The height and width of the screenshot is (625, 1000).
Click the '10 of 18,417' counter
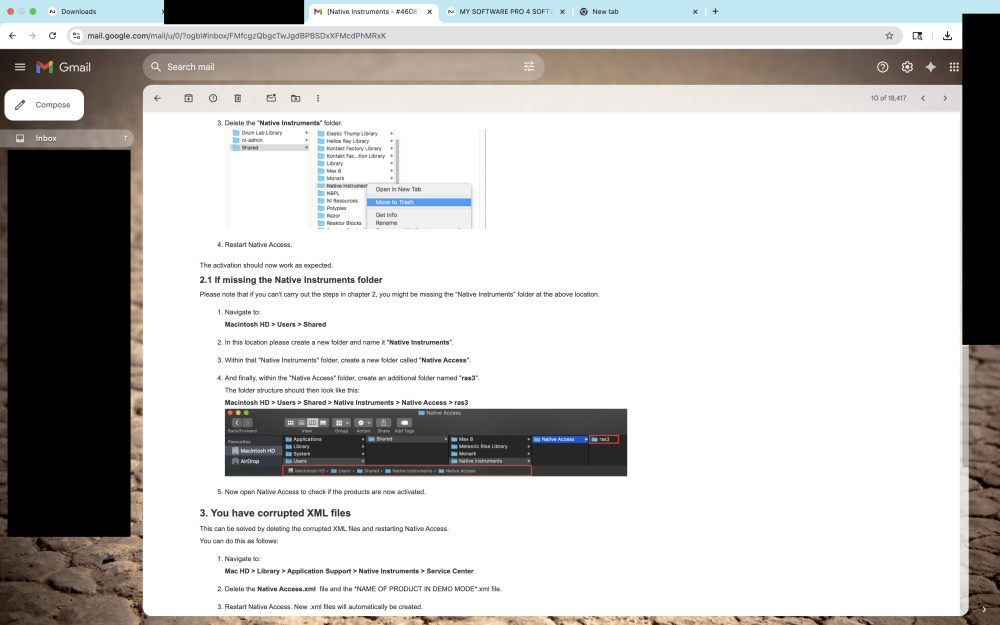click(888, 98)
